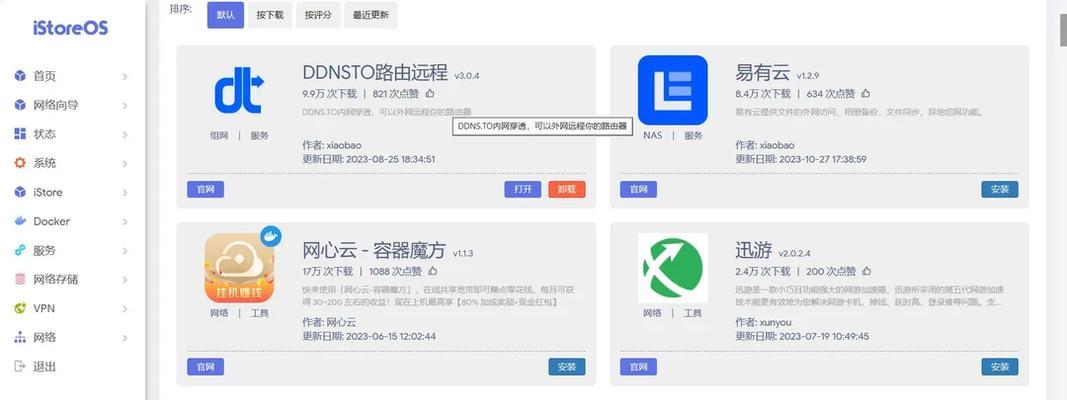
Task: Click the DDNSTO路由远程 title
Action: 375,72
